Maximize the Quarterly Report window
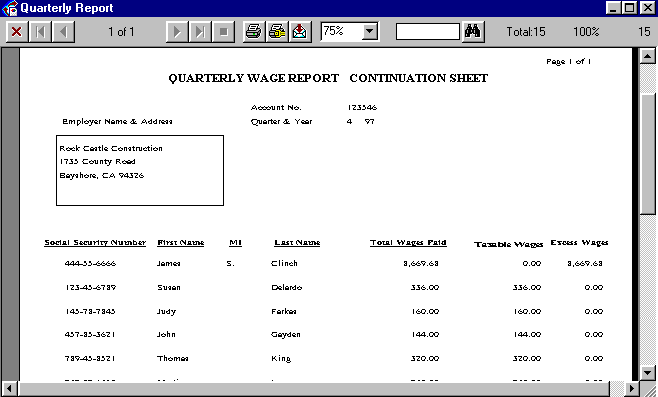Screen dimensions: 658x397 (x=630, y=8)
